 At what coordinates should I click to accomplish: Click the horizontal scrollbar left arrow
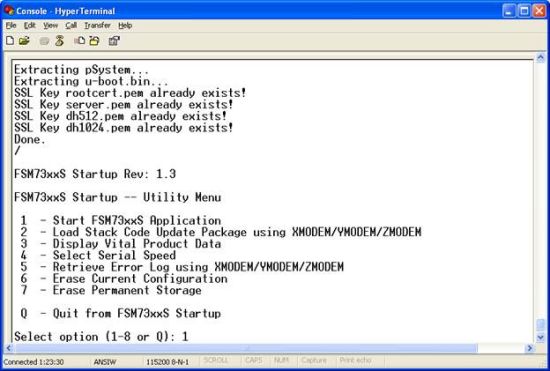point(9,348)
